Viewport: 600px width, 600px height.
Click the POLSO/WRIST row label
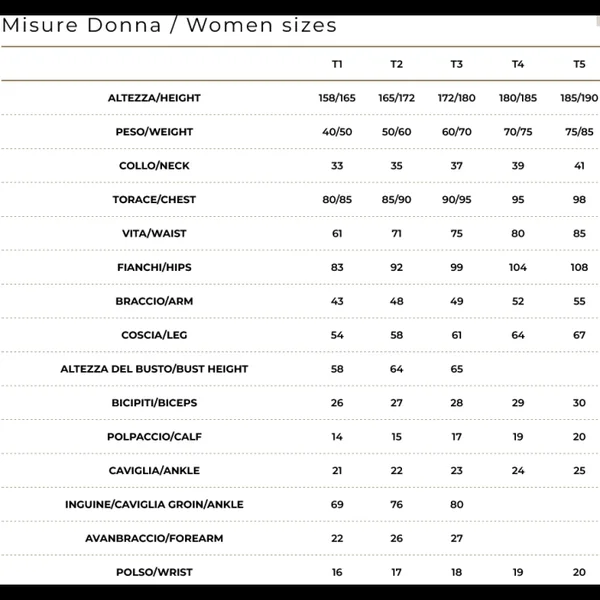click(154, 572)
